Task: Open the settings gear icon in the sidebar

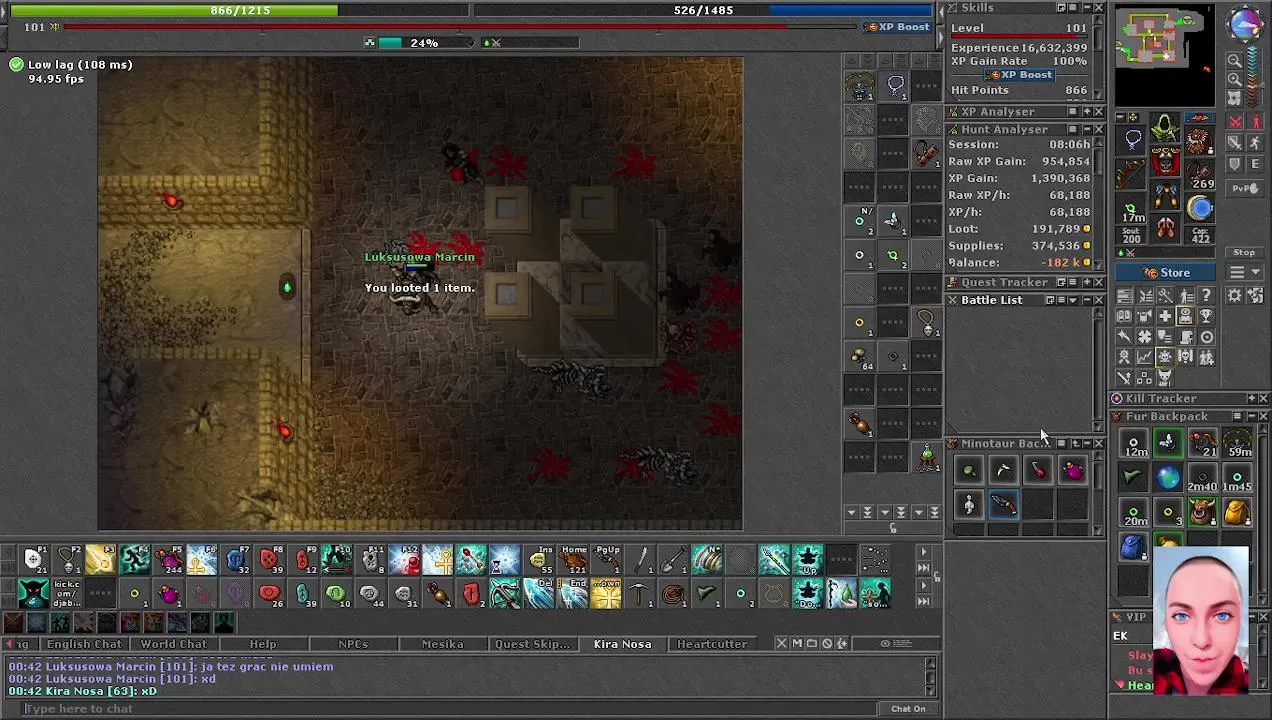Action: [1234, 296]
